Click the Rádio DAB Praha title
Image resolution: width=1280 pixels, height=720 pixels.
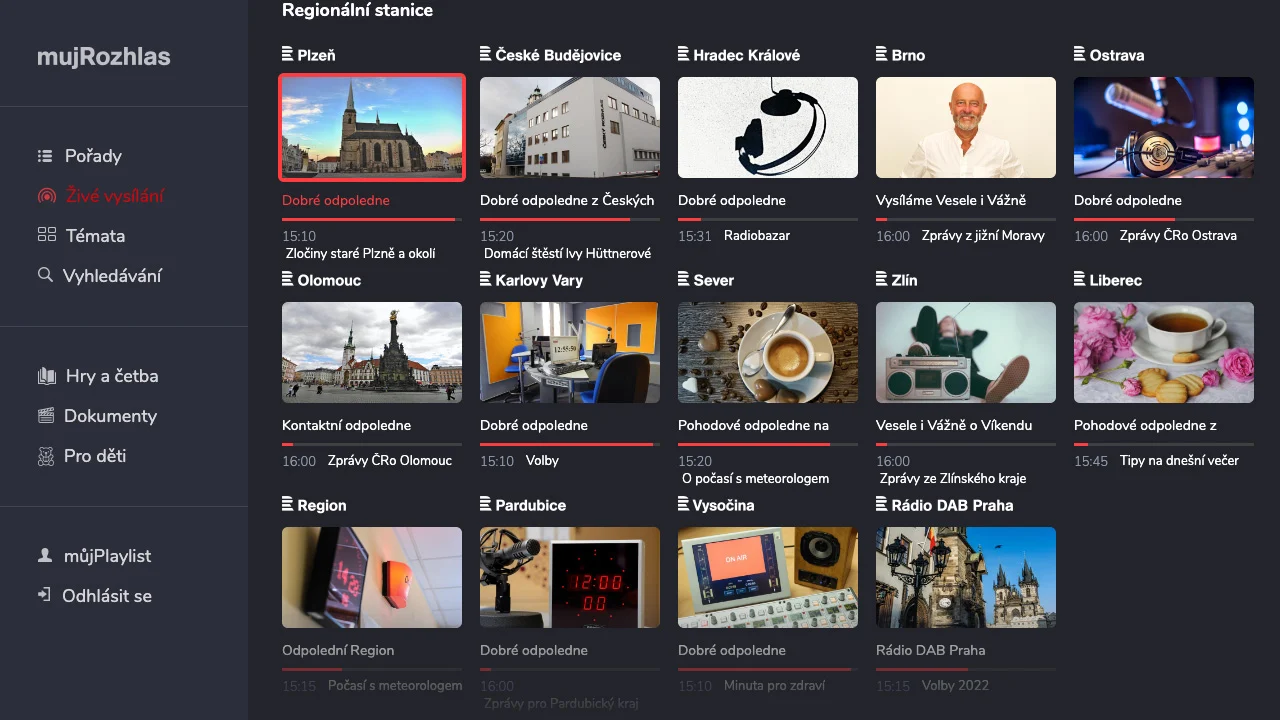pos(929,650)
